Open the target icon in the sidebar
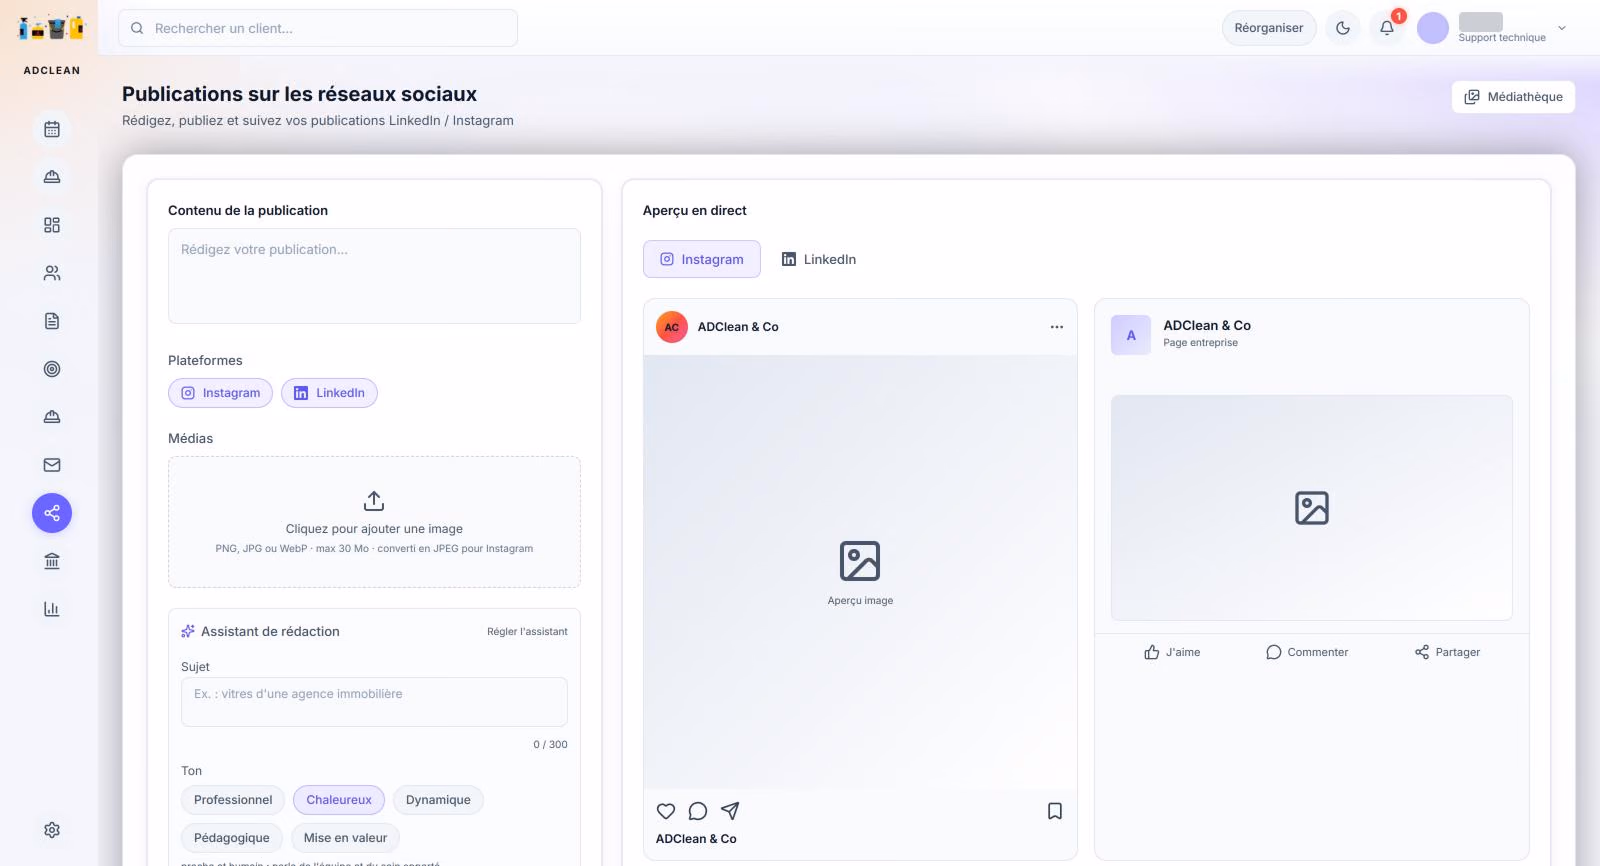This screenshot has width=1600, height=866. coord(52,369)
